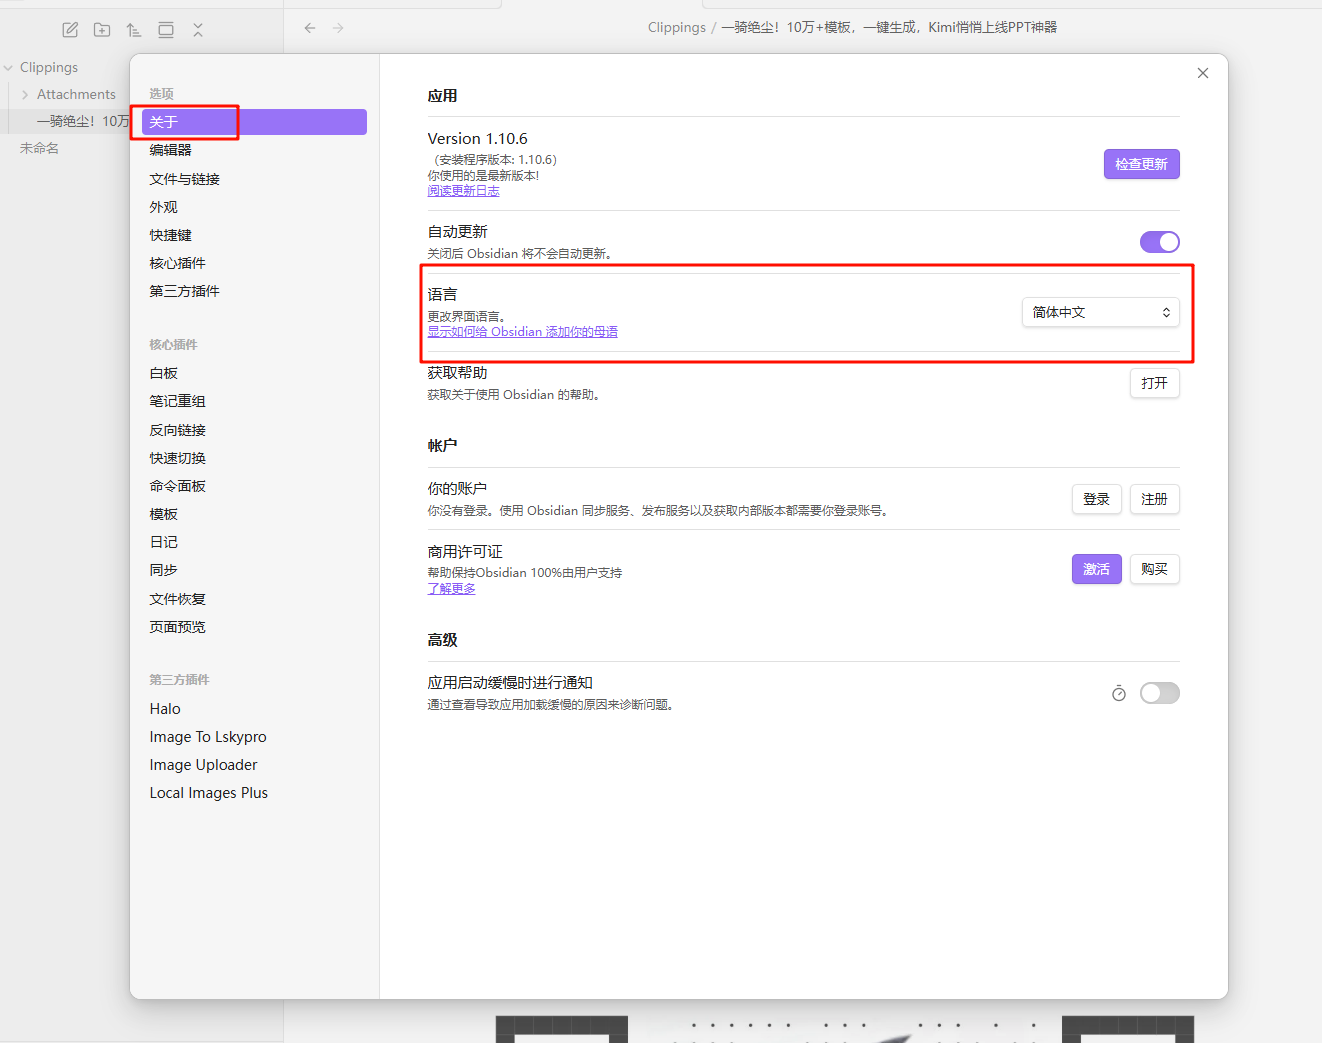
Task: Select 快捷键 in settings sidebar
Action: 171,235
